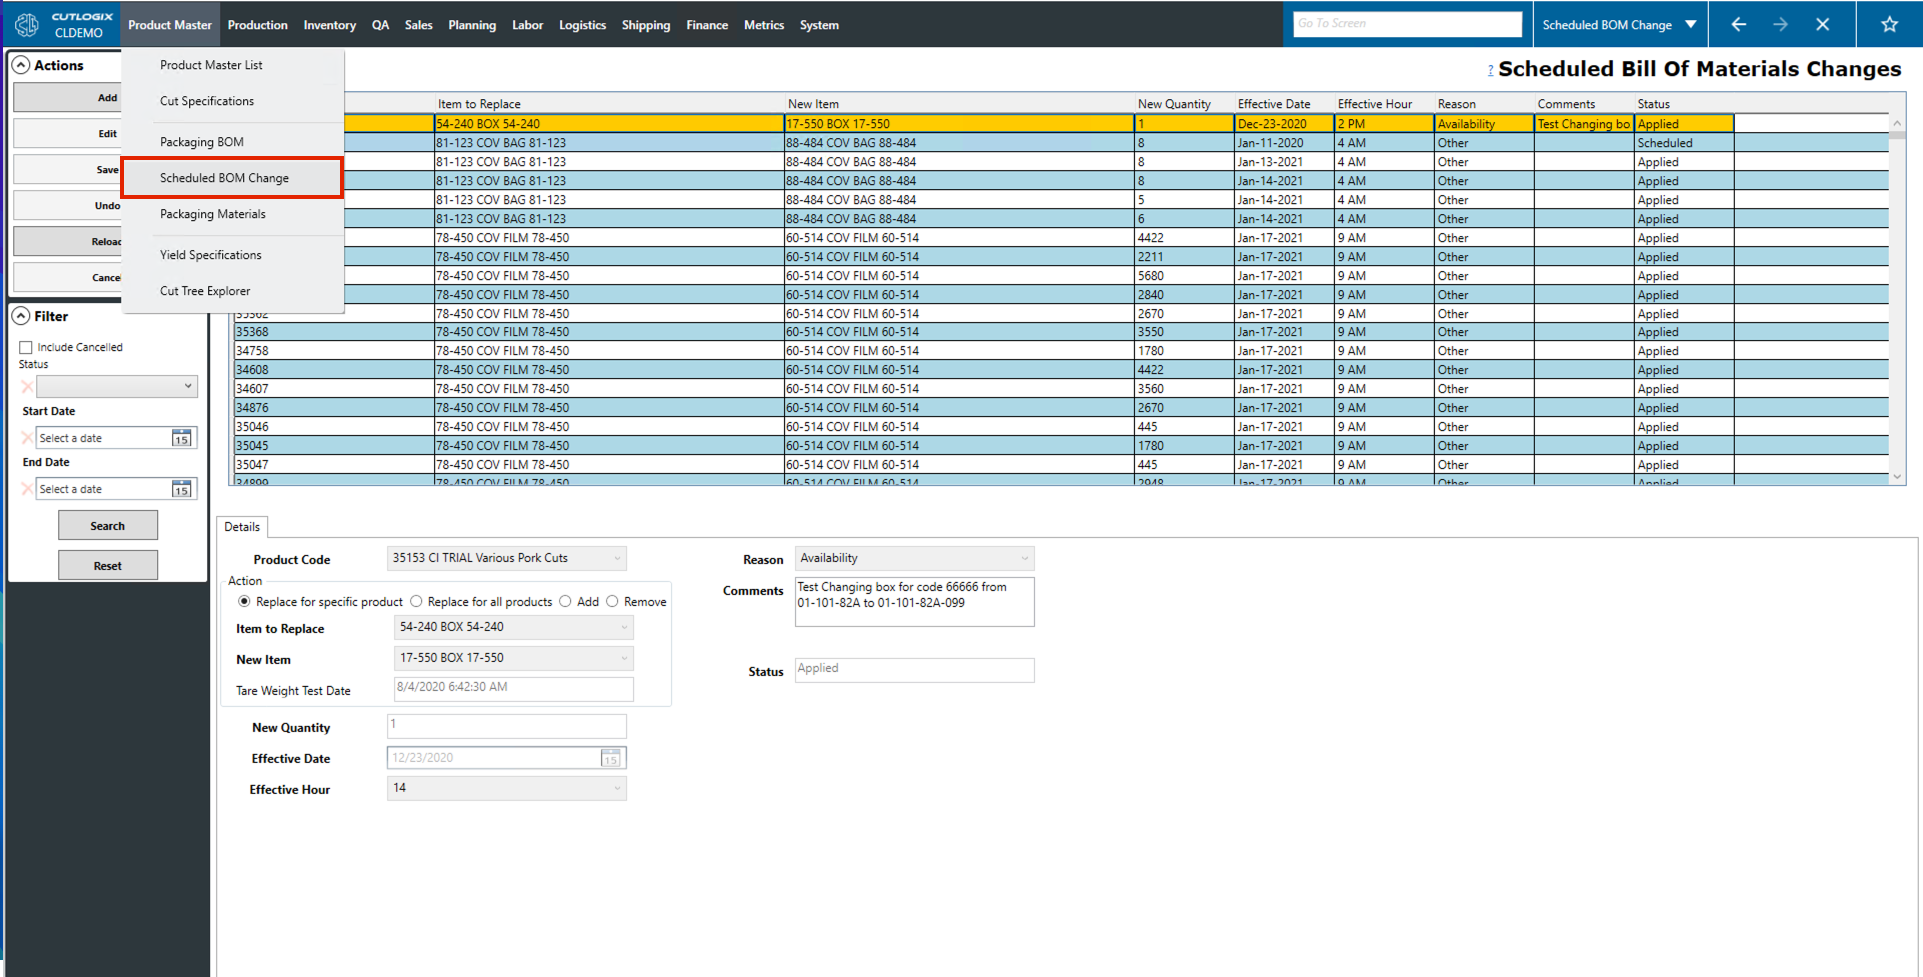
Task: Select the Remove action radio button
Action: tap(612, 602)
